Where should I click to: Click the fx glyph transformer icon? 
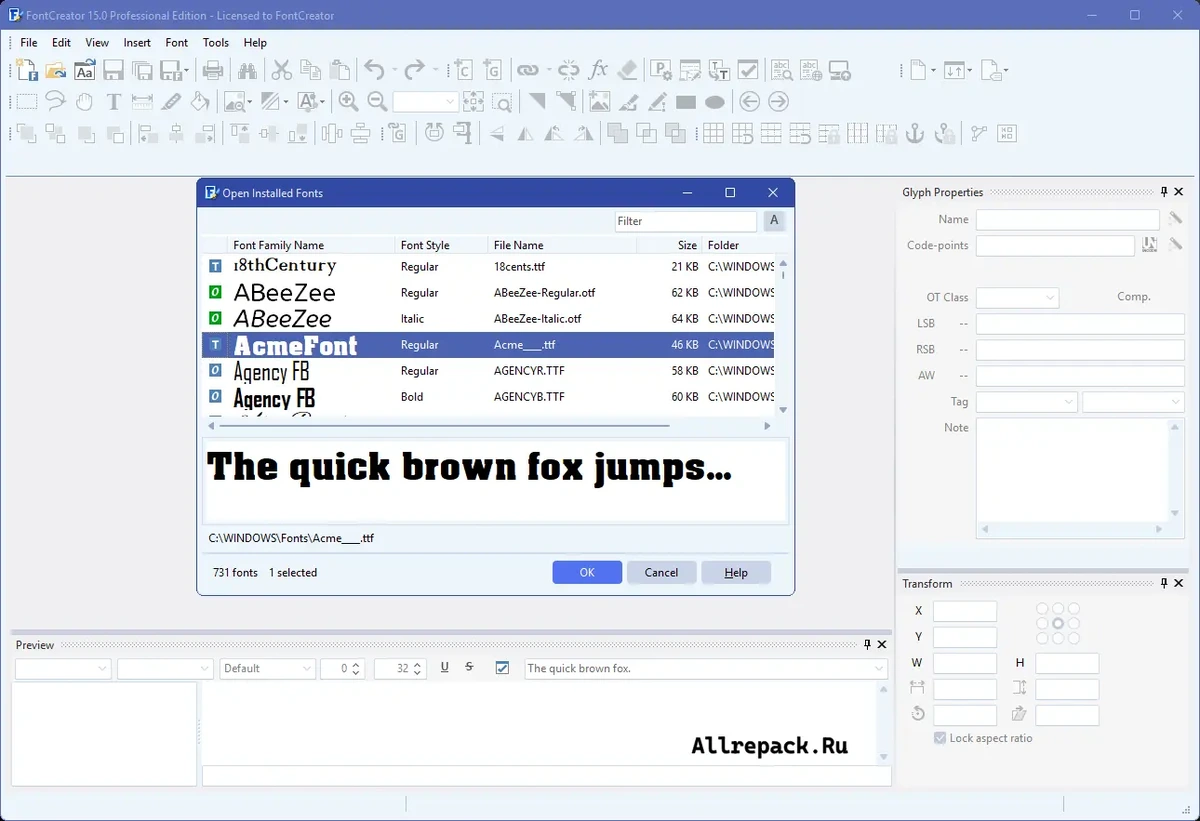tap(598, 70)
